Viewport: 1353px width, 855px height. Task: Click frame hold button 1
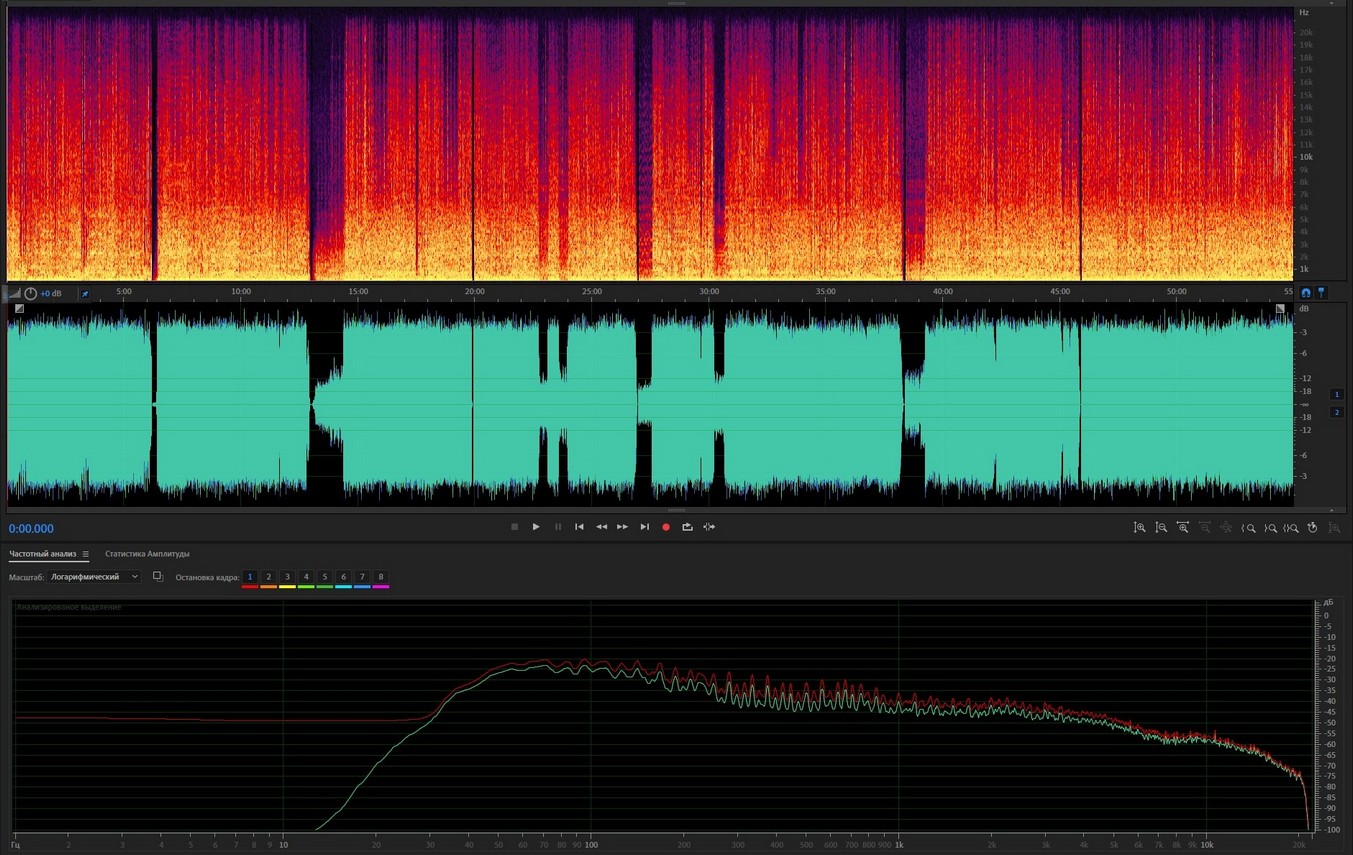pyautogui.click(x=250, y=577)
